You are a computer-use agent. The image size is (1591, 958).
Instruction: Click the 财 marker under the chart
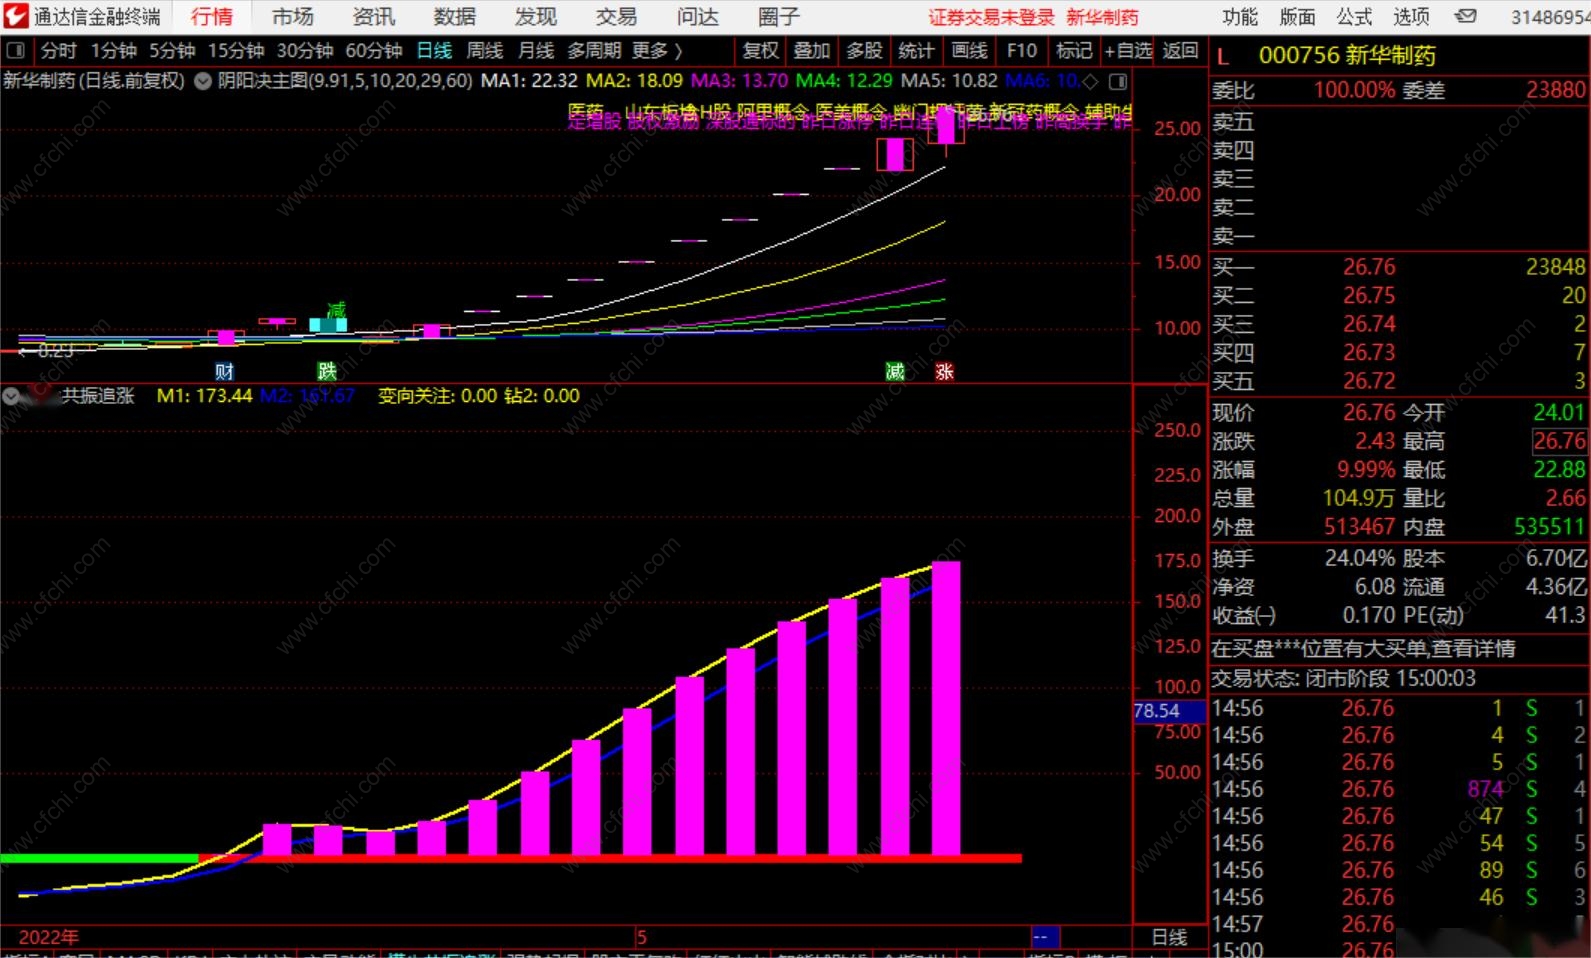coord(224,371)
